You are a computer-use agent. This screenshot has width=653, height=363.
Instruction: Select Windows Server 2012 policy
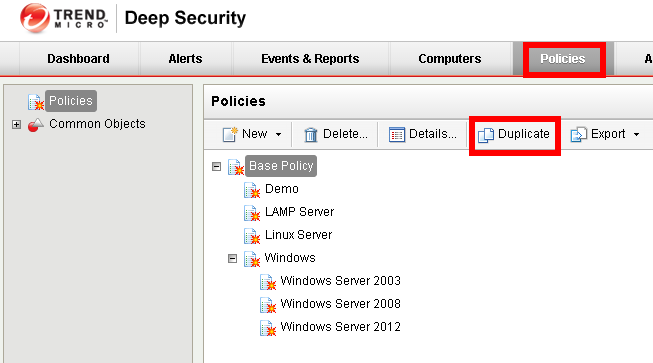341,327
